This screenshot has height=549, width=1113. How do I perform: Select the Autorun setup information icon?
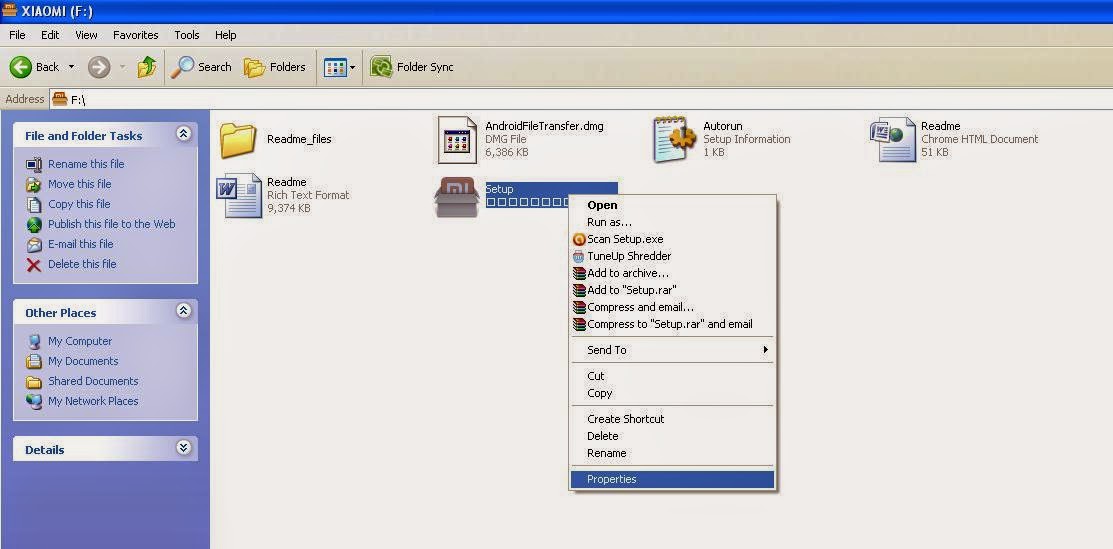[675, 139]
